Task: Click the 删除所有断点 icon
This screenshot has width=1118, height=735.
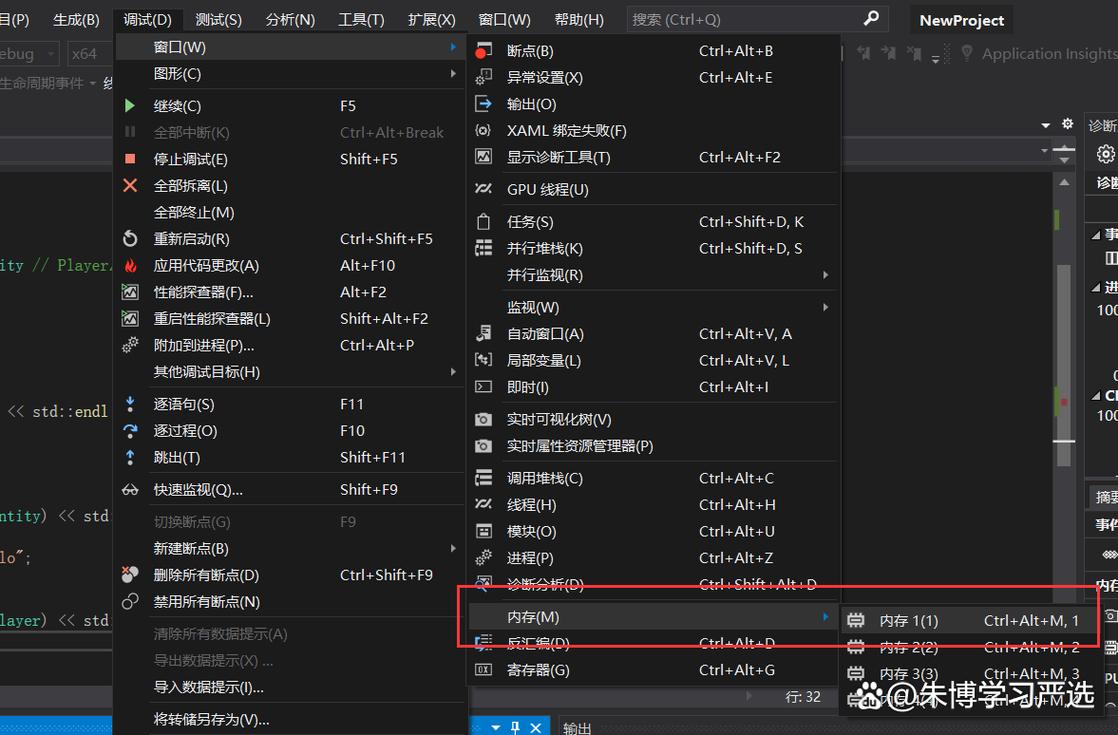Action: 130,575
